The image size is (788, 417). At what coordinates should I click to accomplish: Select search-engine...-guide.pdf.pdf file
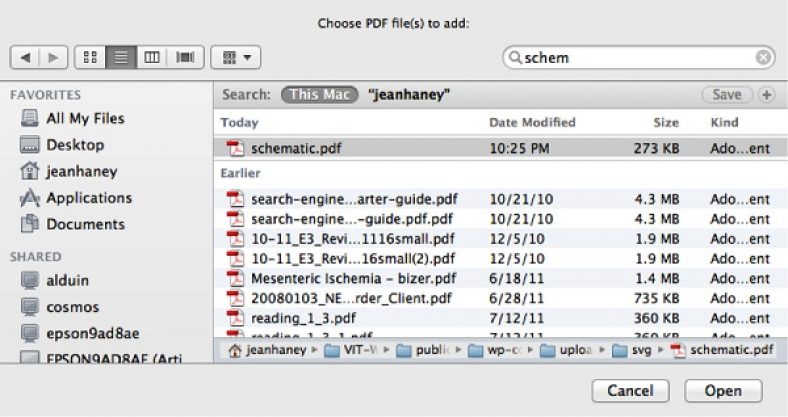(501, 219)
